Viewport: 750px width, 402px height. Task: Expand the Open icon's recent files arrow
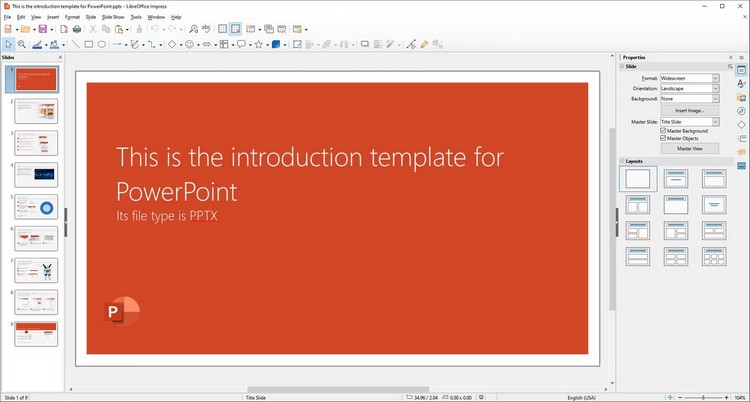34,30
